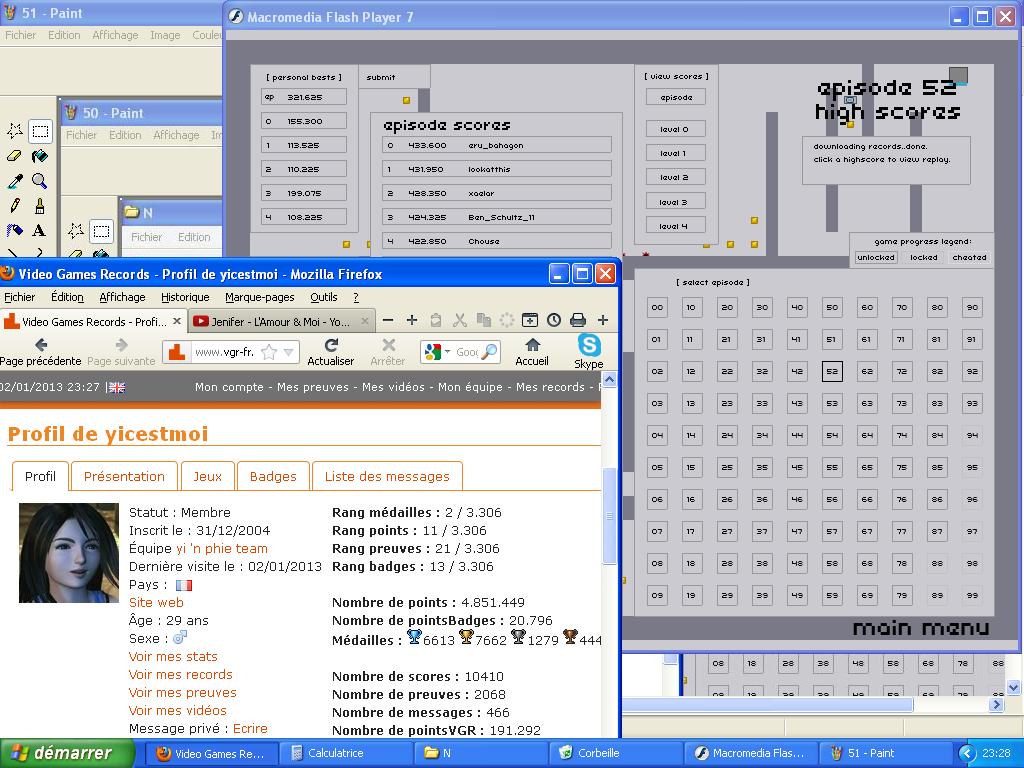Select the Pipette color picker tool in Paint
The height and width of the screenshot is (768, 1024).
[15, 181]
